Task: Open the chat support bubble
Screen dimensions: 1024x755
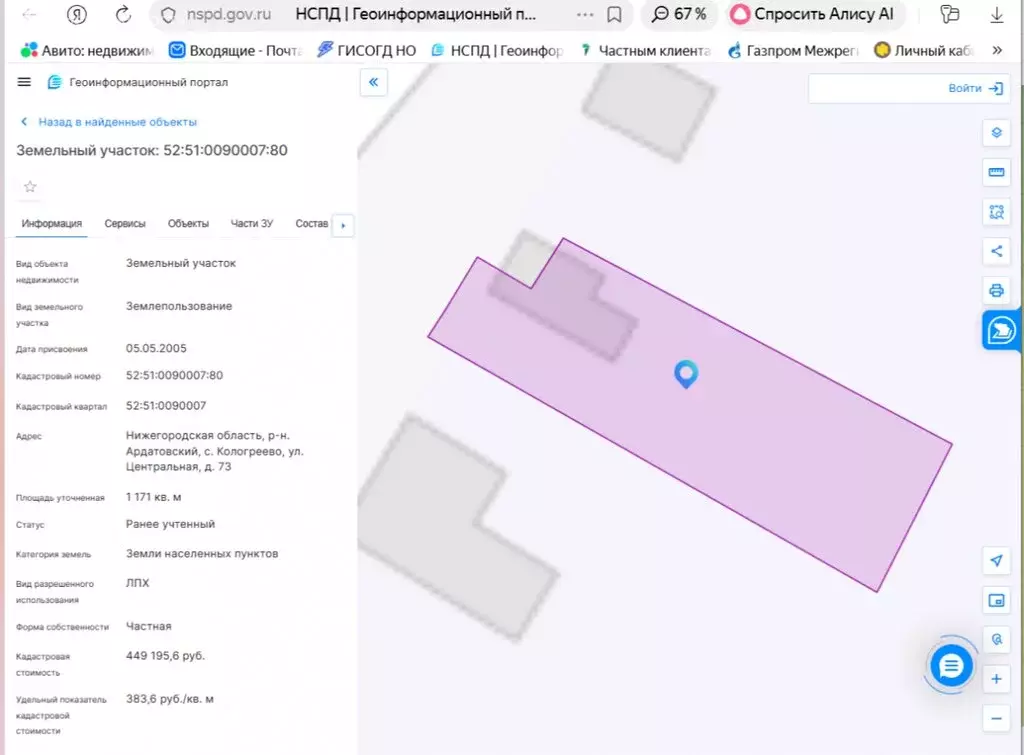Action: tap(950, 665)
